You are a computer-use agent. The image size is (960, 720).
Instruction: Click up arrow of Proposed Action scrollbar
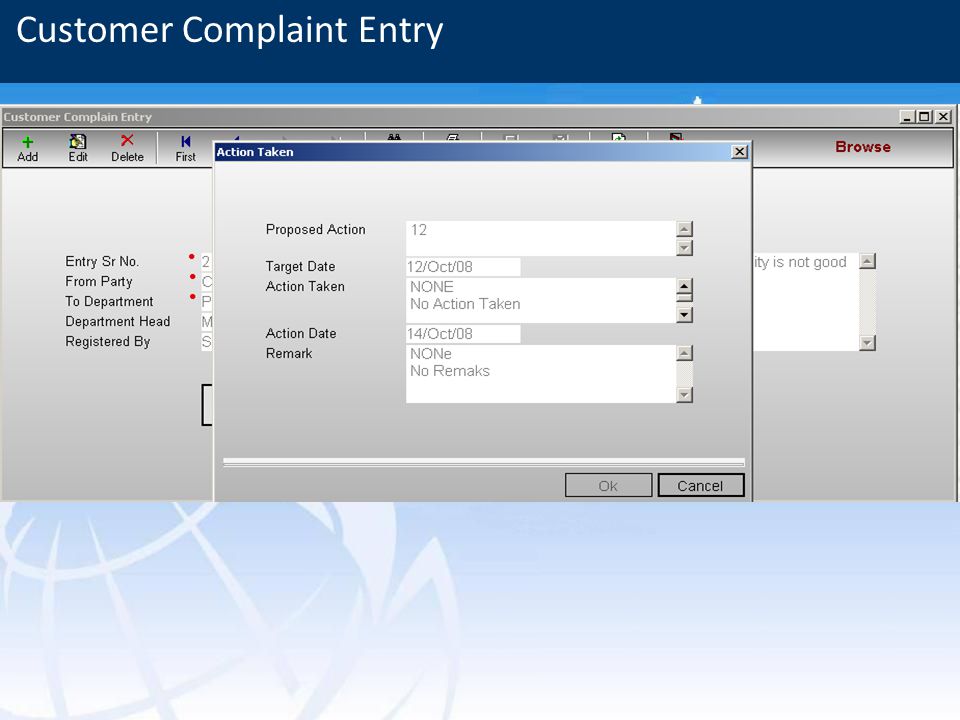point(684,229)
